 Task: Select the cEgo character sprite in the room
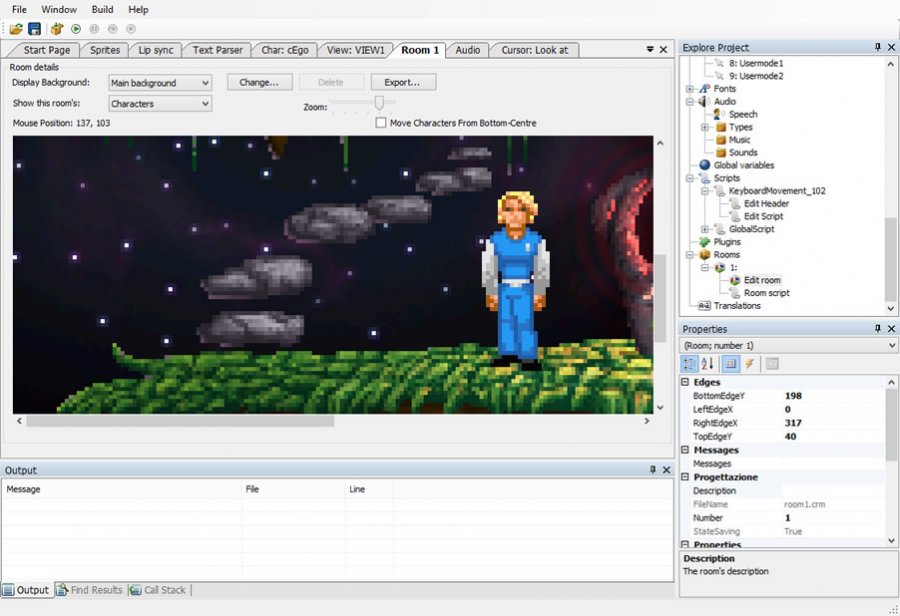tap(515, 280)
